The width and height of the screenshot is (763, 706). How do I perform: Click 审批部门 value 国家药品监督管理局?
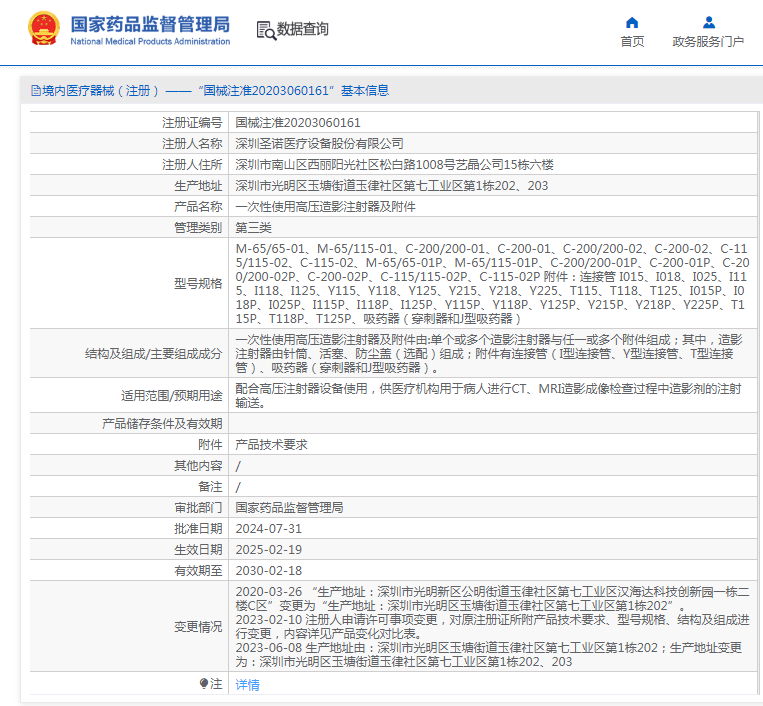point(290,507)
